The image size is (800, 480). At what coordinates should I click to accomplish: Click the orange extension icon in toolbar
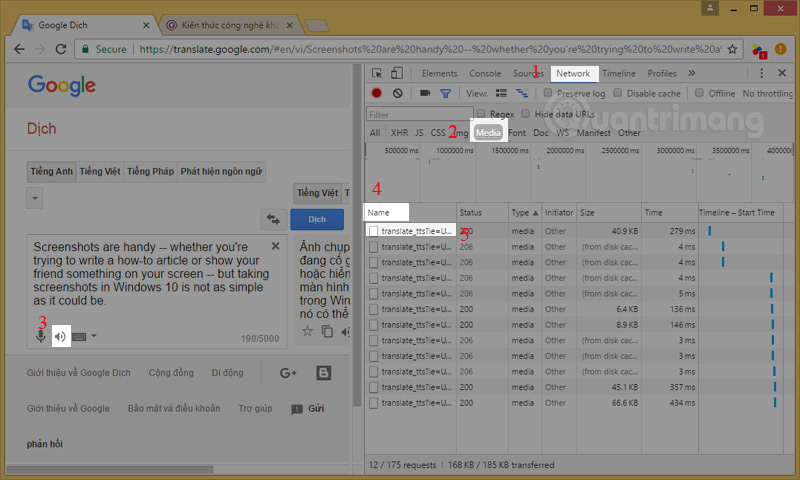pos(781,49)
